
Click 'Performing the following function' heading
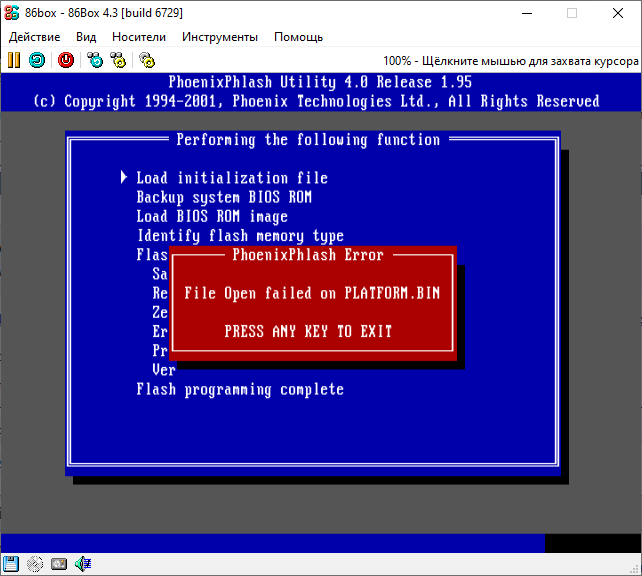click(308, 140)
